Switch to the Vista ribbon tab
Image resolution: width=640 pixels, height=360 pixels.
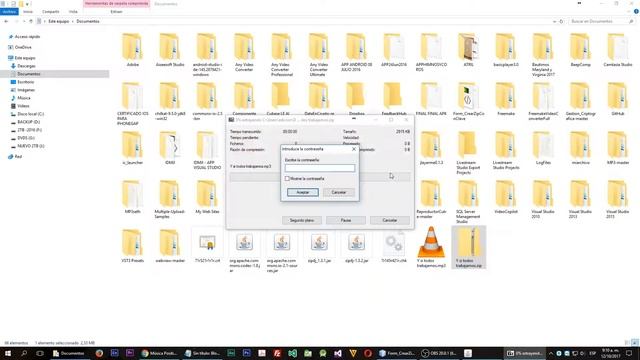point(73,12)
